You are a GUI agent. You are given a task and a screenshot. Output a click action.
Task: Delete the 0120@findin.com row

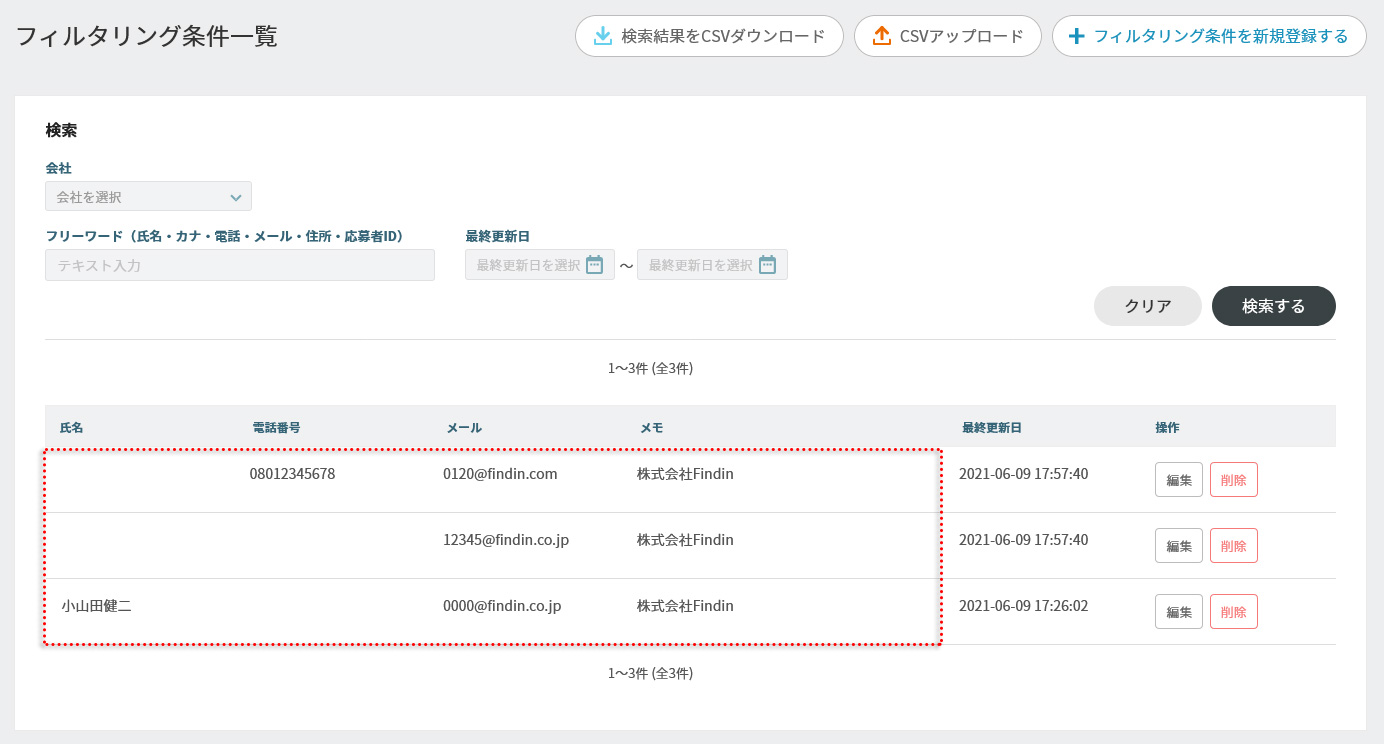point(1233,480)
